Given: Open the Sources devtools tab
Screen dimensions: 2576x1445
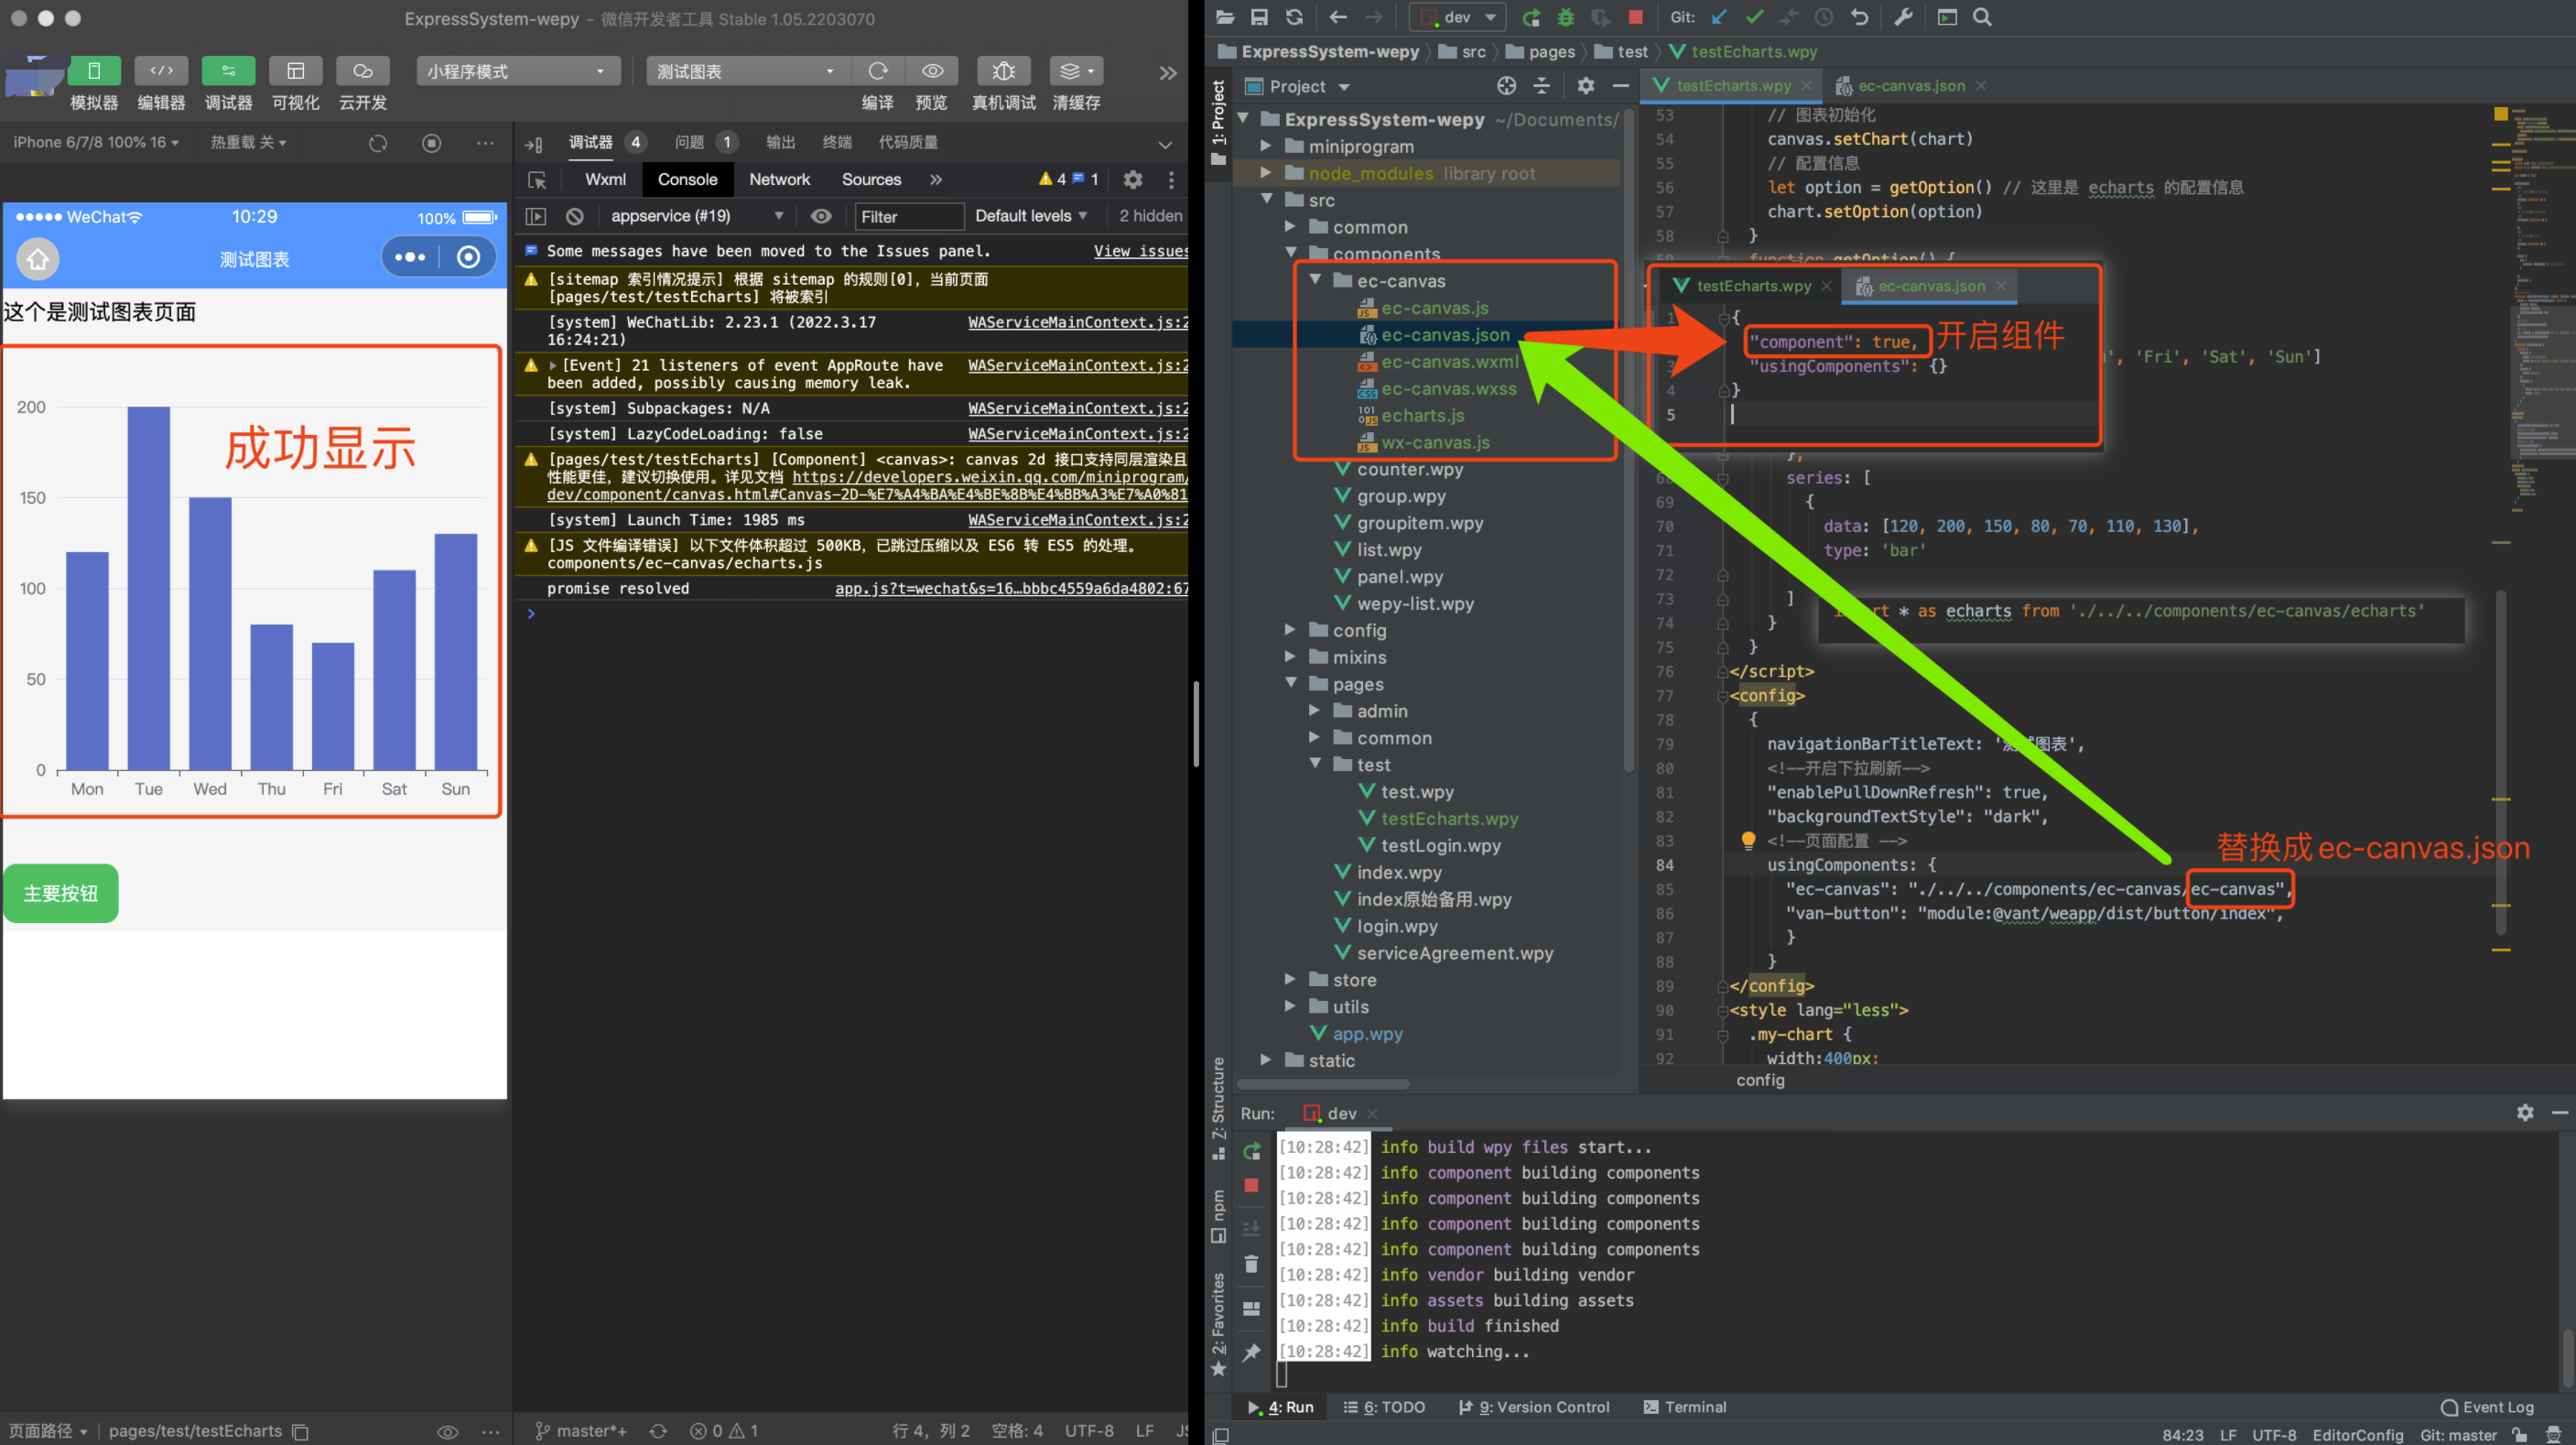Looking at the screenshot, I should pos(871,180).
